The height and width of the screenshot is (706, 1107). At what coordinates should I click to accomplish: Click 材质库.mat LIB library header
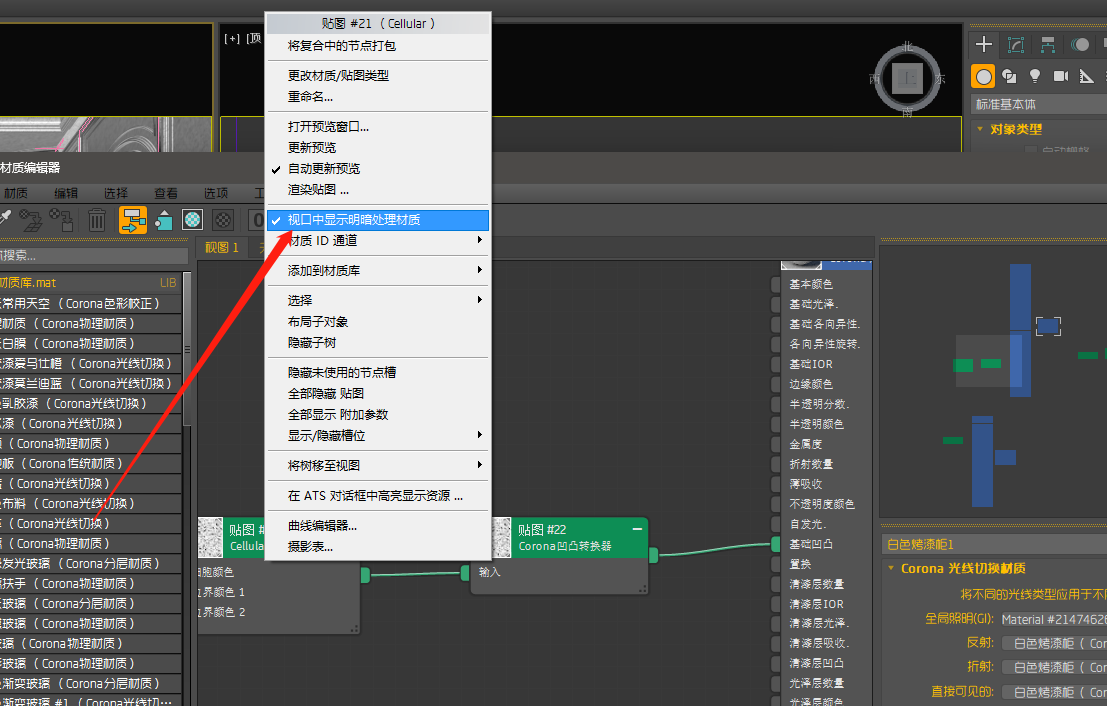90,282
